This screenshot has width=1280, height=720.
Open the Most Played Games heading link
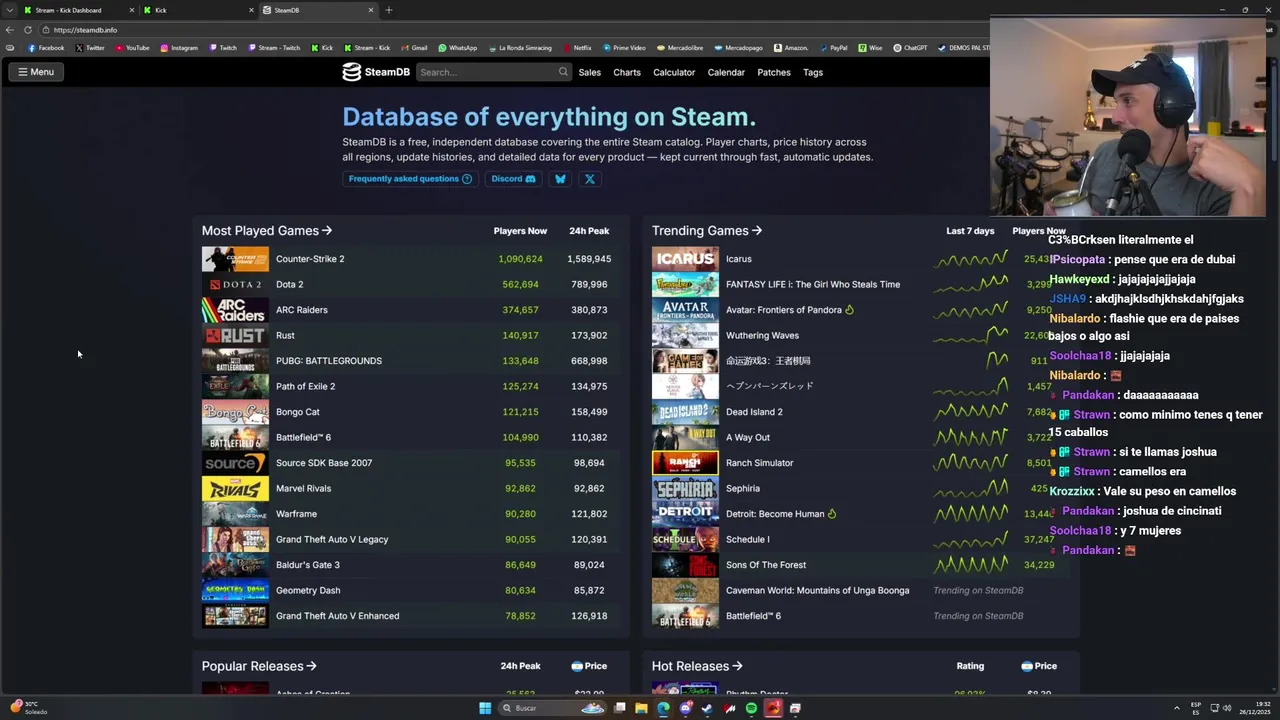click(x=267, y=231)
